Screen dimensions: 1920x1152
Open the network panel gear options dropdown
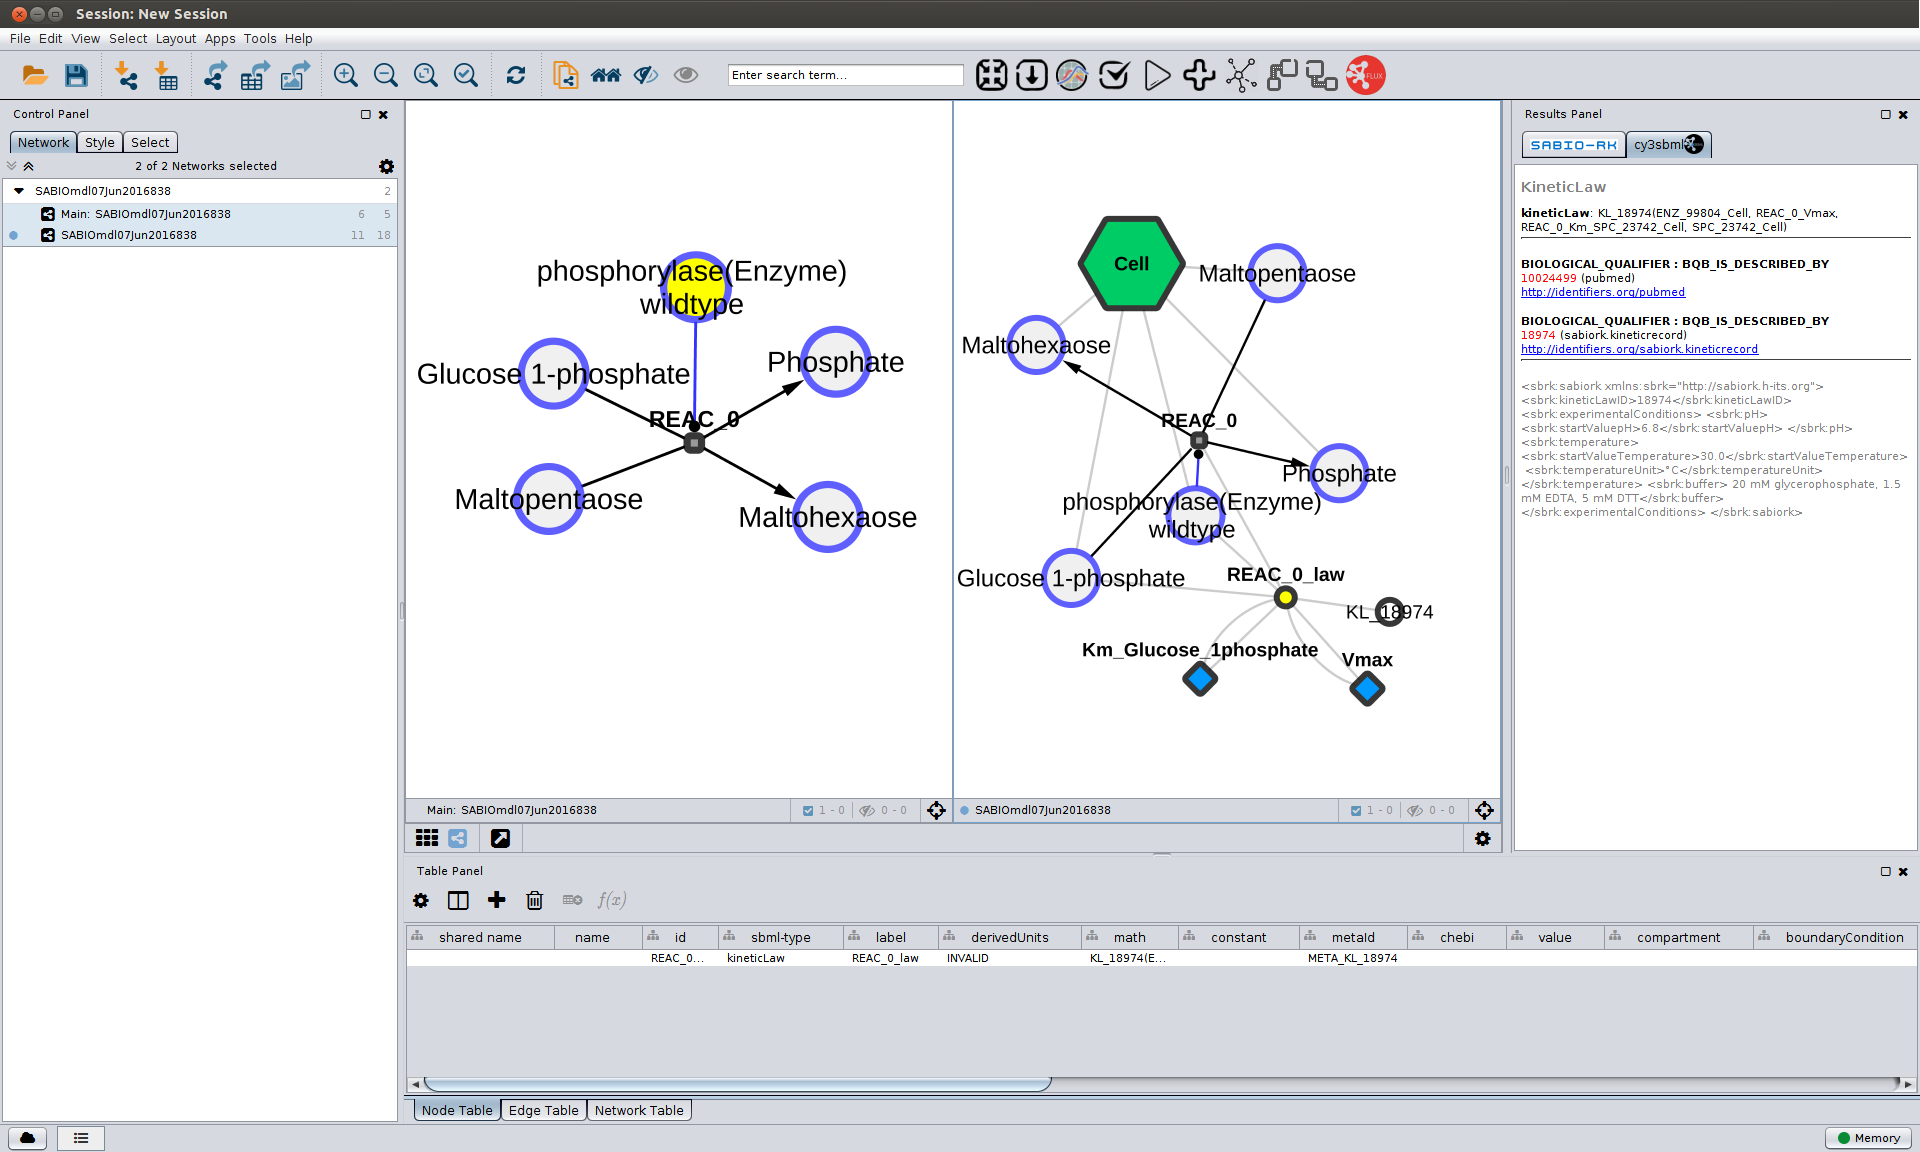tap(387, 167)
